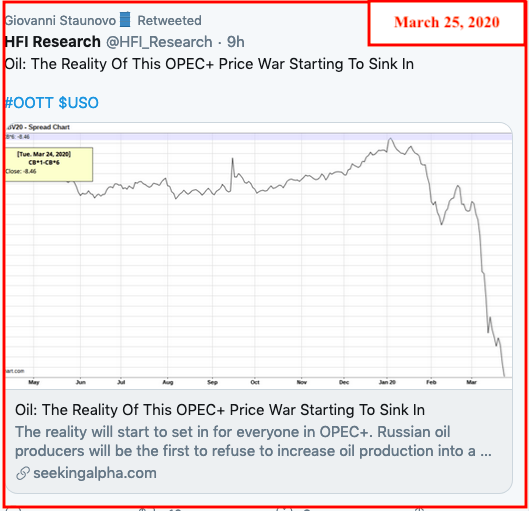Open the #OOTT hashtag

(x=29, y=103)
